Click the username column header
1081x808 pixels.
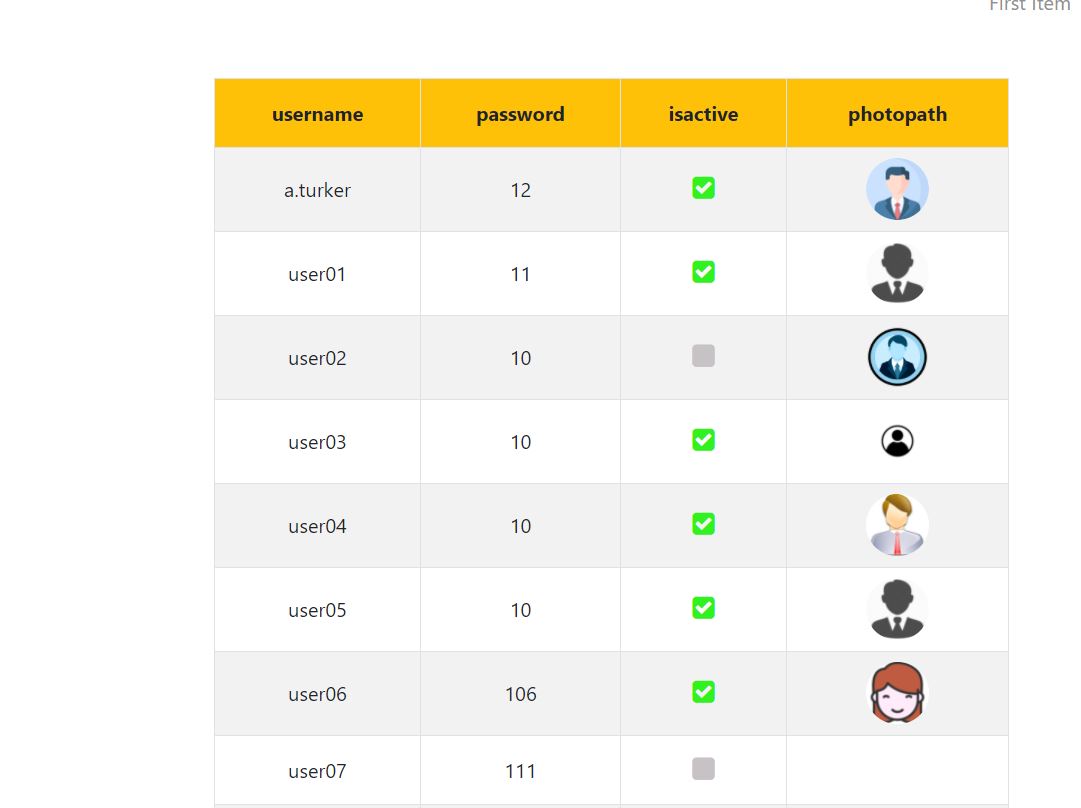(x=317, y=114)
